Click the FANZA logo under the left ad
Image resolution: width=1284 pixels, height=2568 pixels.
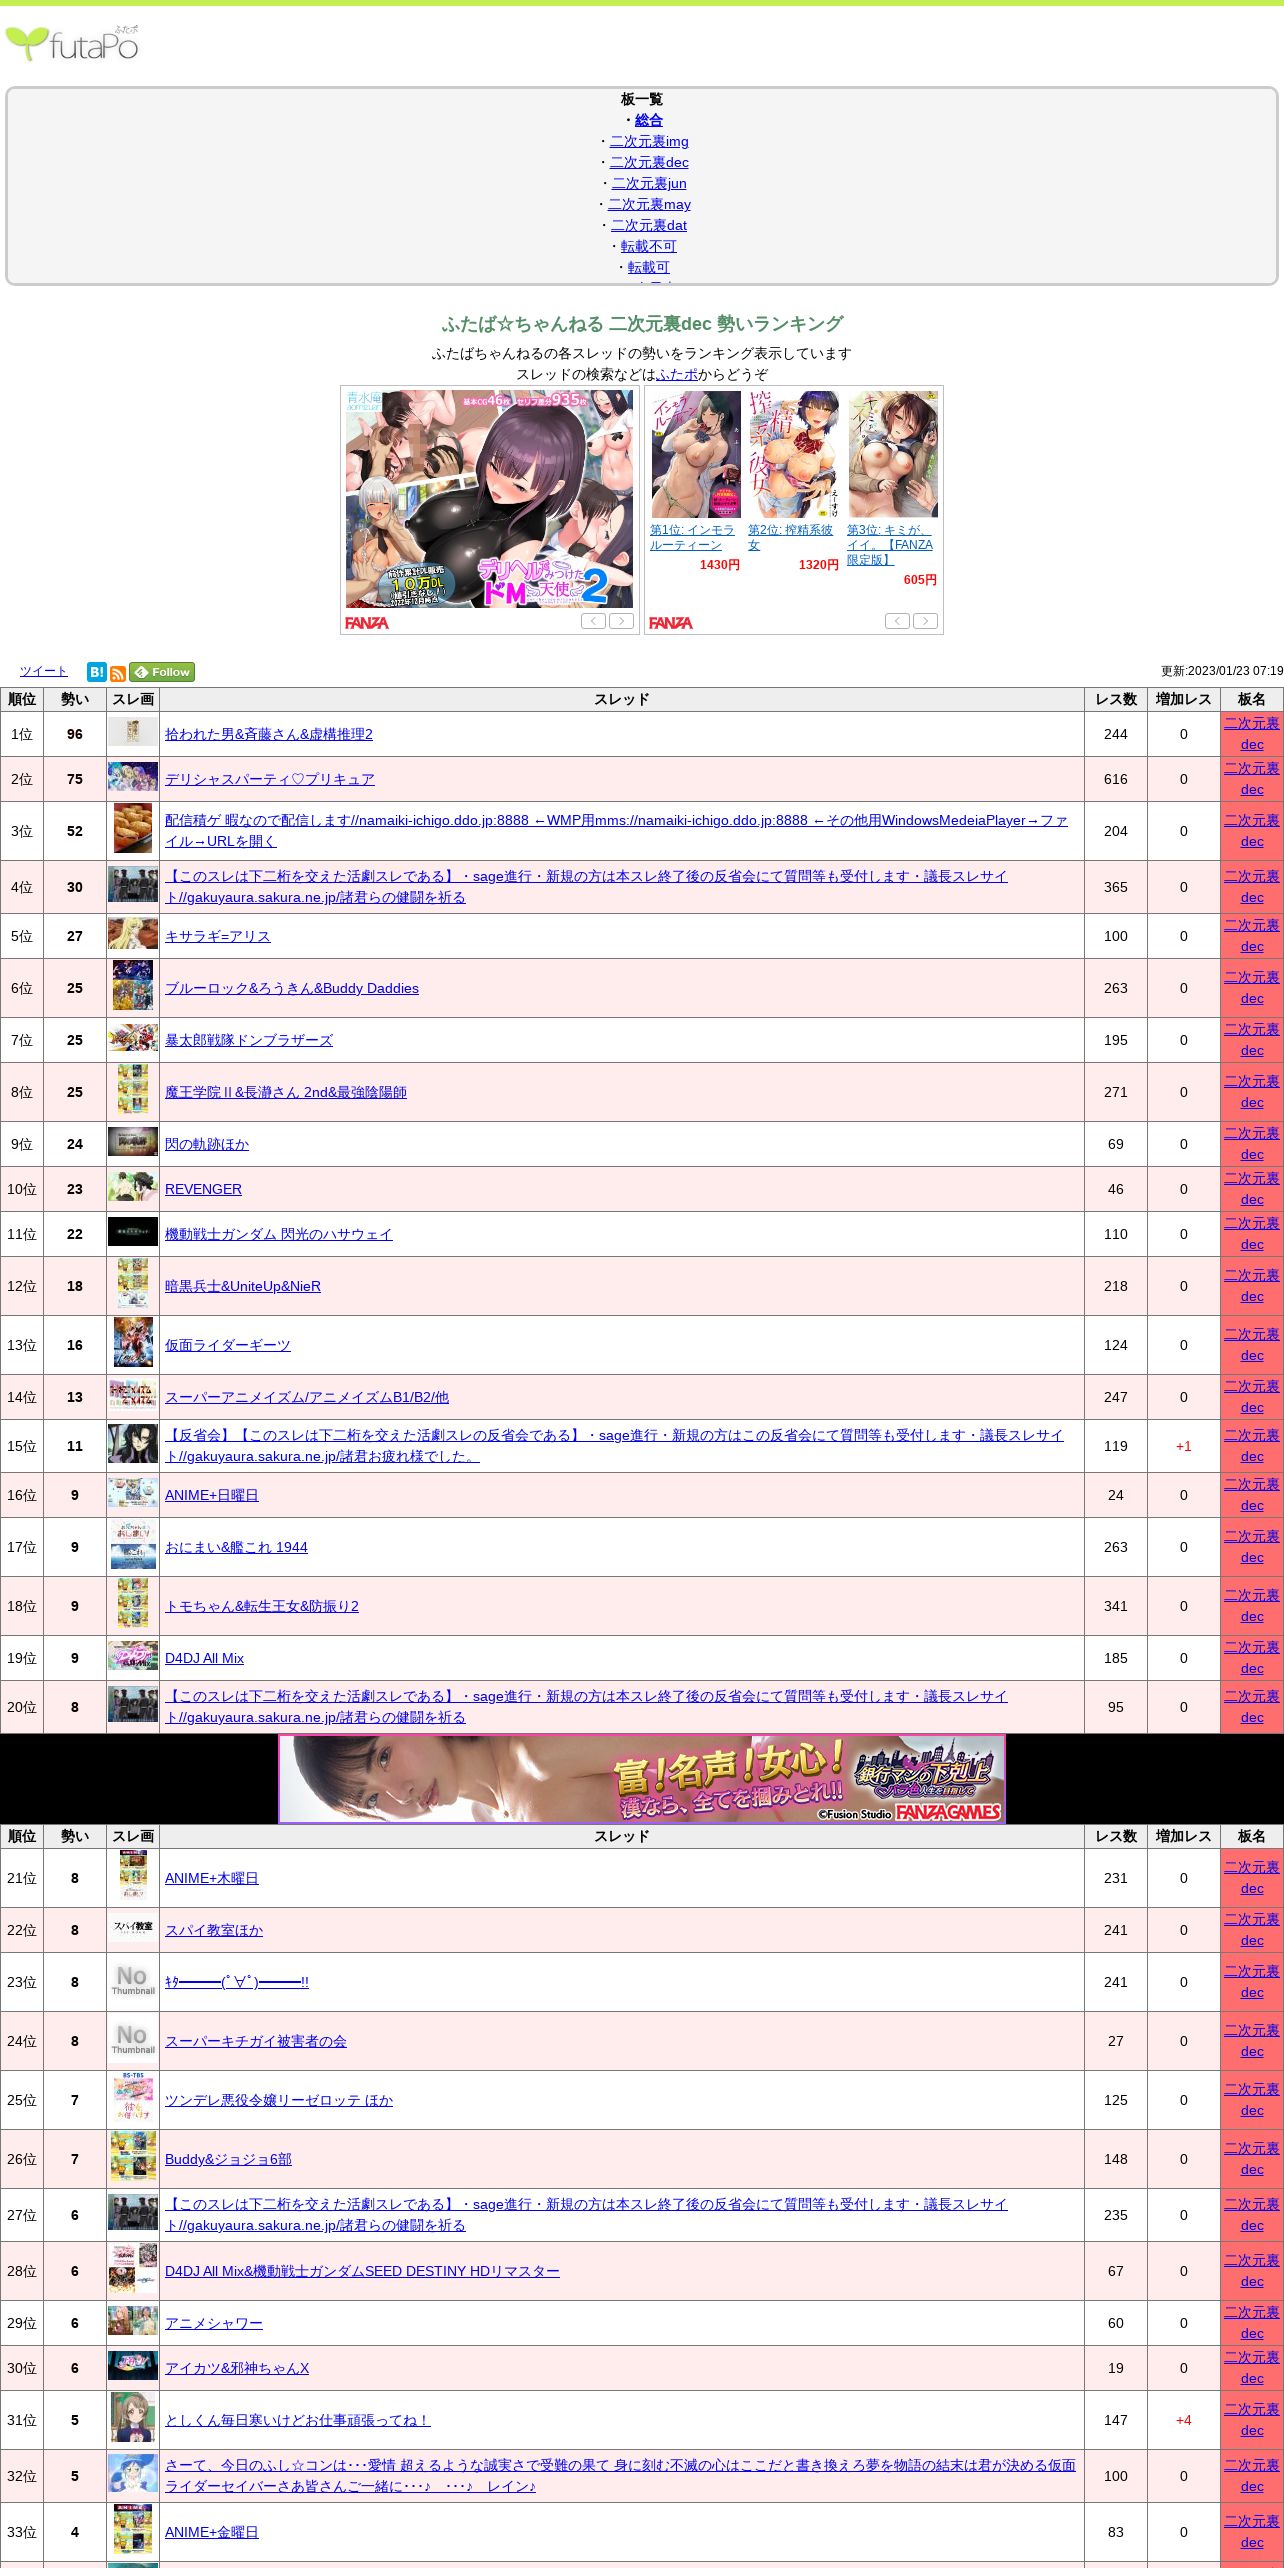pos(367,622)
